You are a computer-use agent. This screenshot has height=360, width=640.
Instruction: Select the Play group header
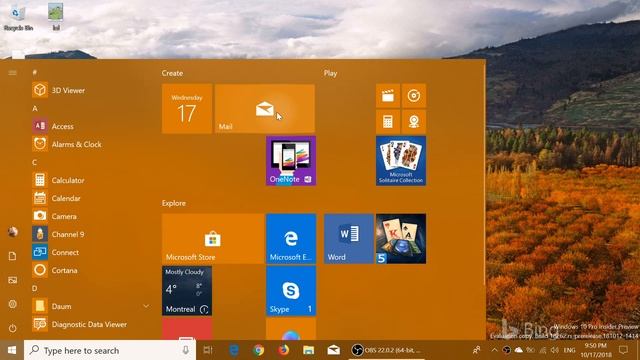point(331,73)
